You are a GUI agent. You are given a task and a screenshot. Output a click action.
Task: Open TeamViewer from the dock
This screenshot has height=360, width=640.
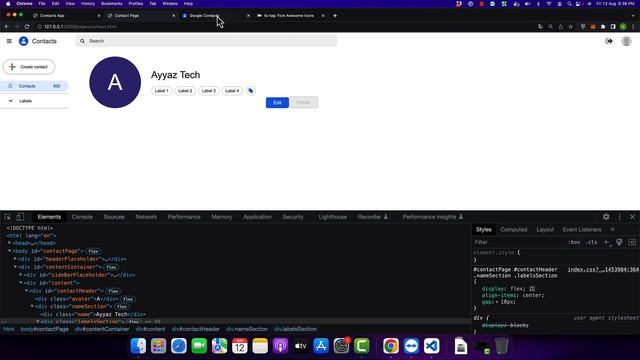tap(411, 346)
